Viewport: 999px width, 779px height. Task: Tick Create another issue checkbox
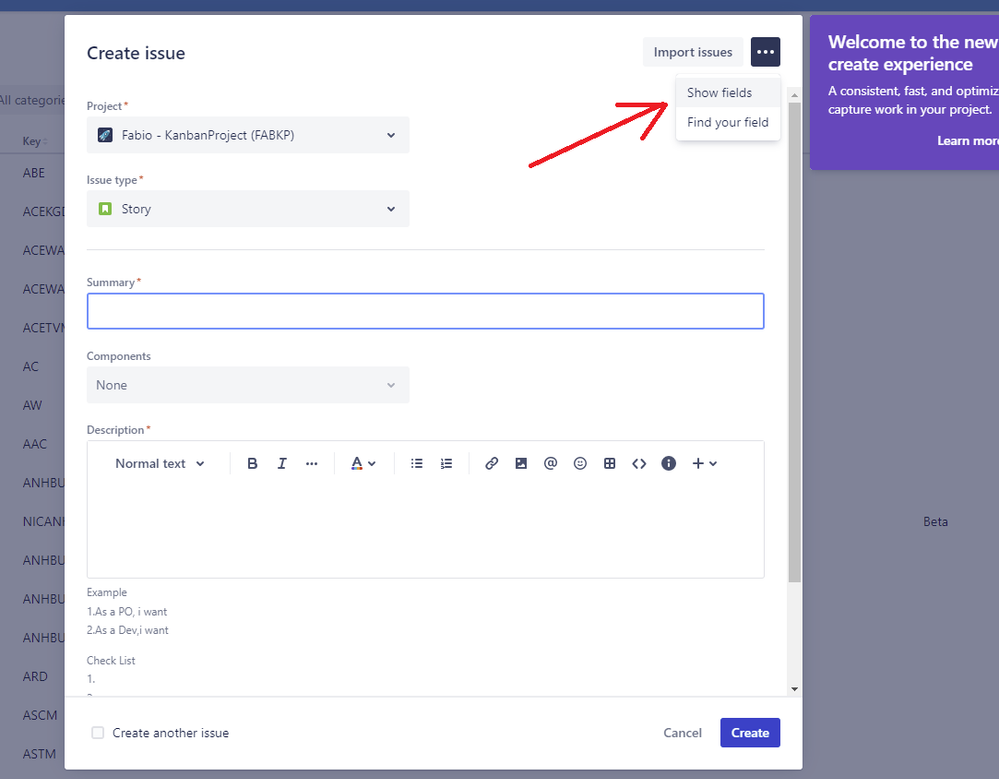(x=97, y=733)
